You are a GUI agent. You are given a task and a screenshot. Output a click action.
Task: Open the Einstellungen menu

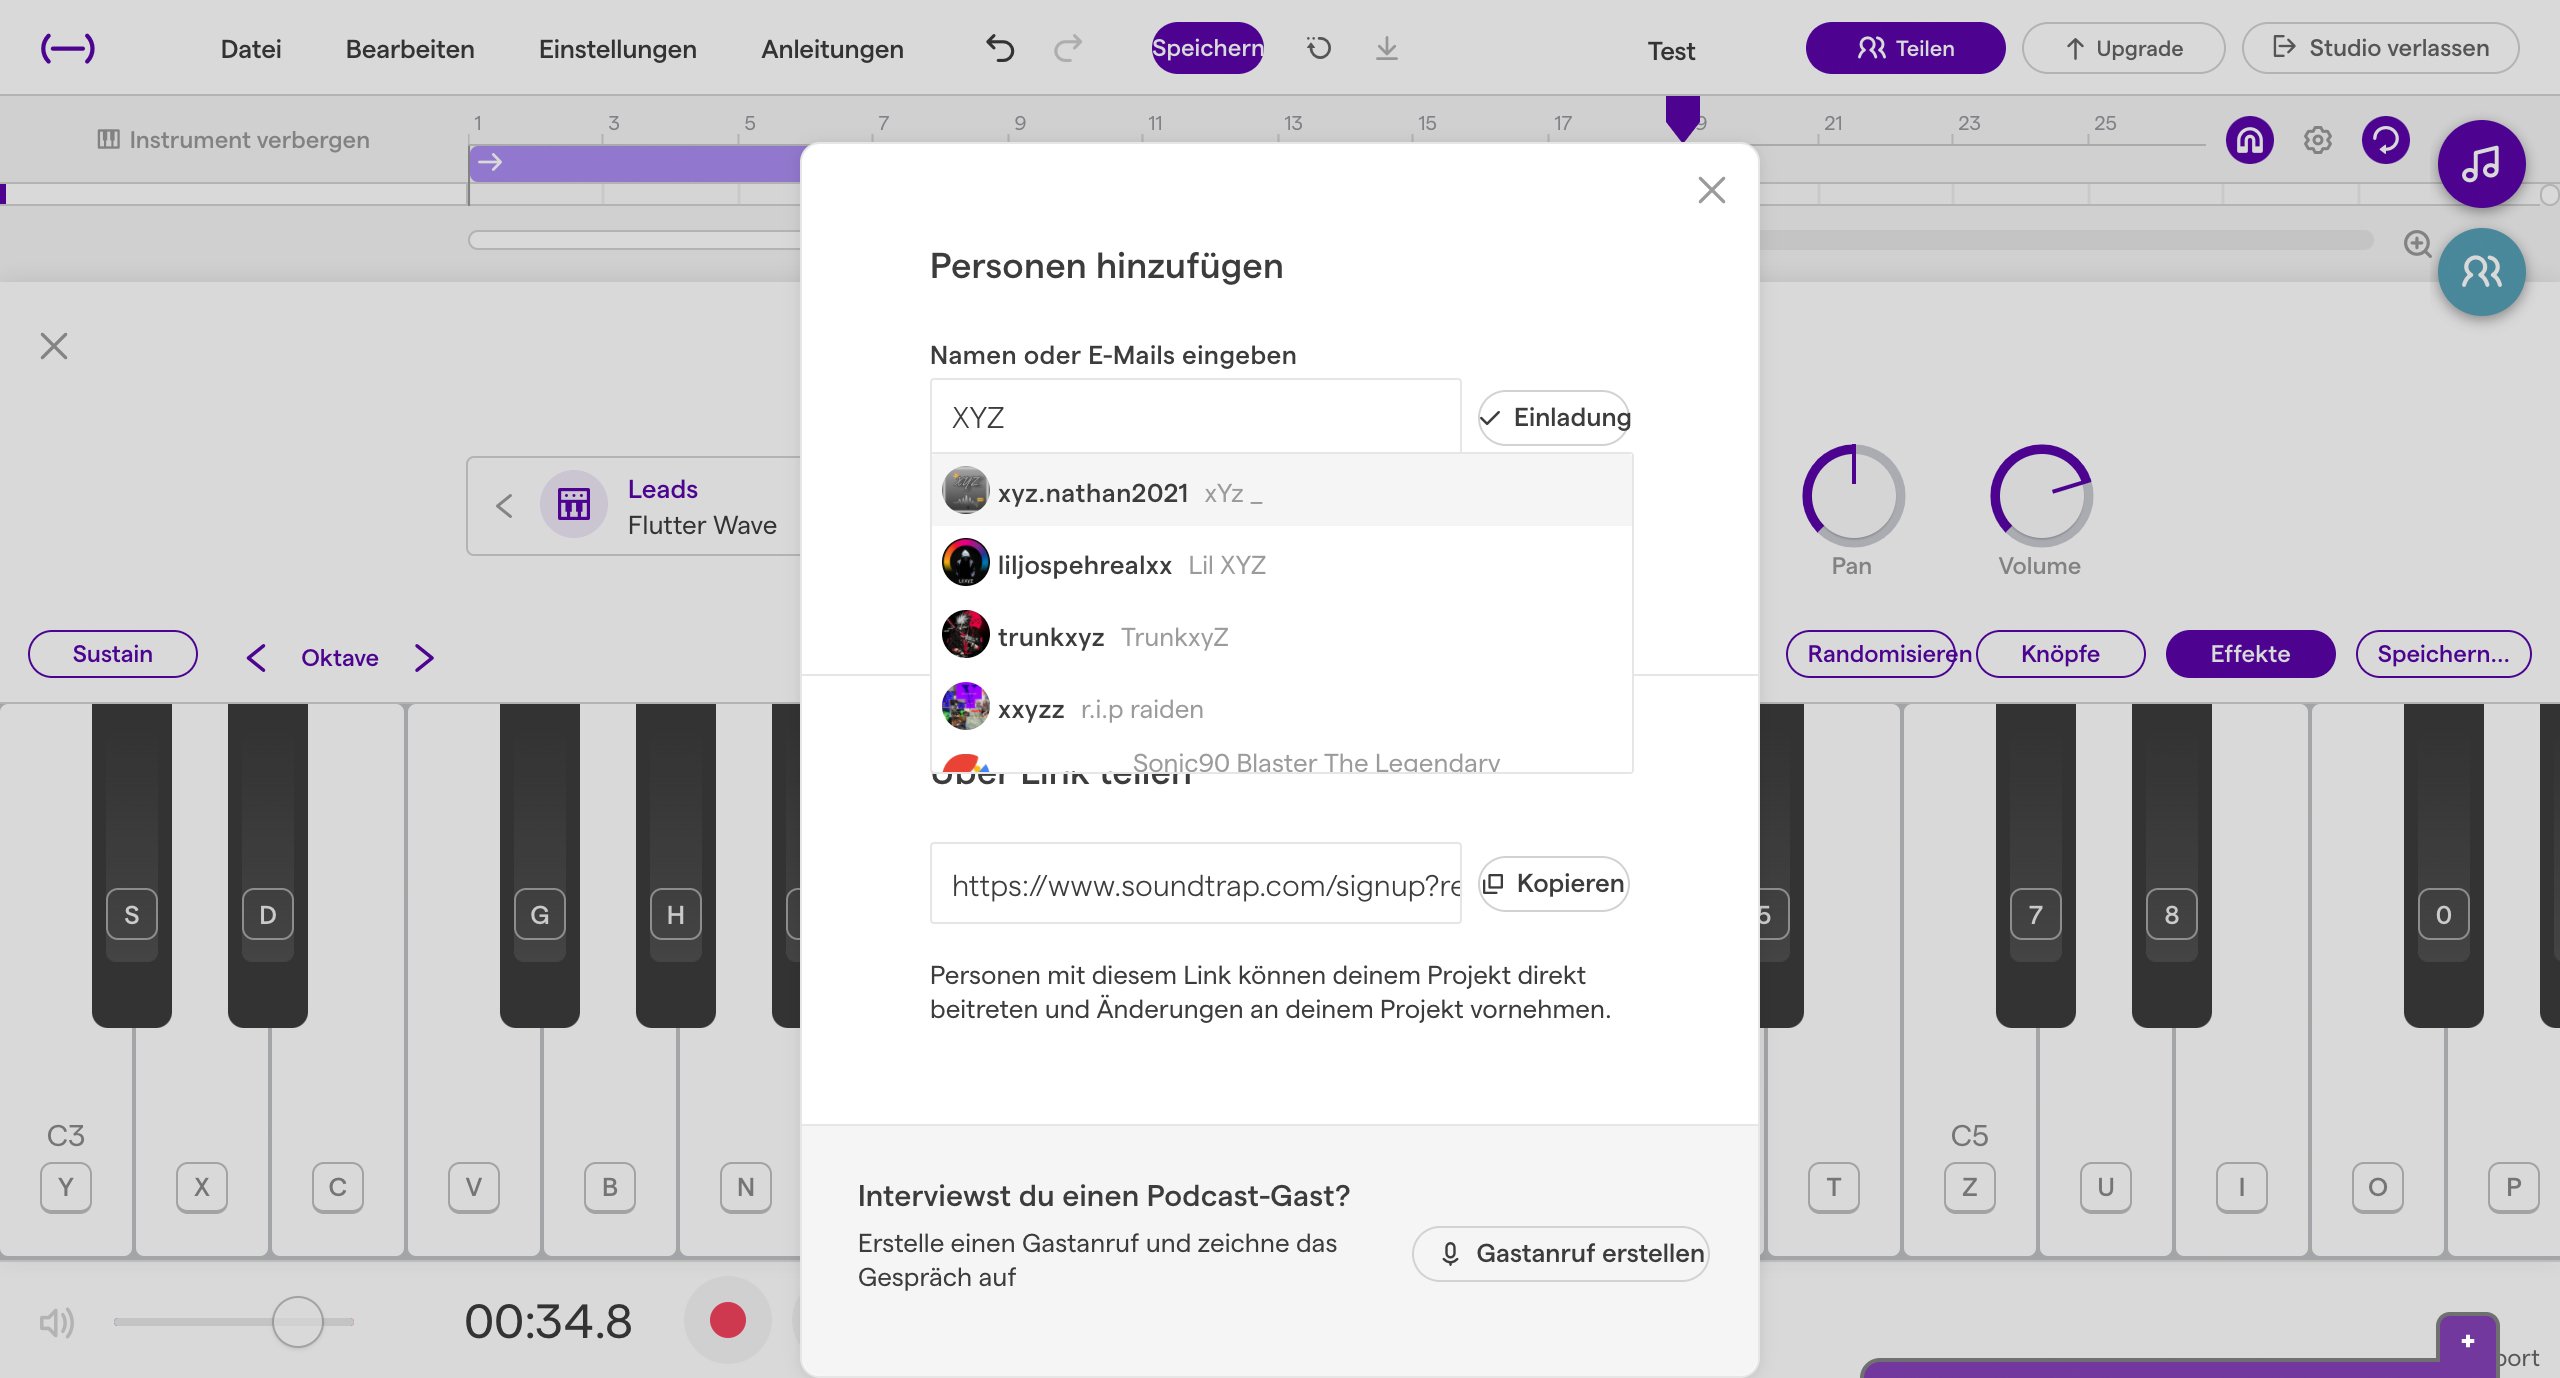[617, 49]
